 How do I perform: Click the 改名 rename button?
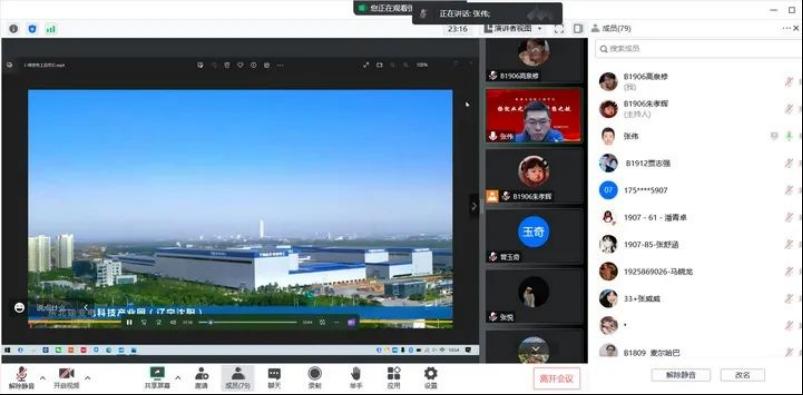tap(743, 375)
